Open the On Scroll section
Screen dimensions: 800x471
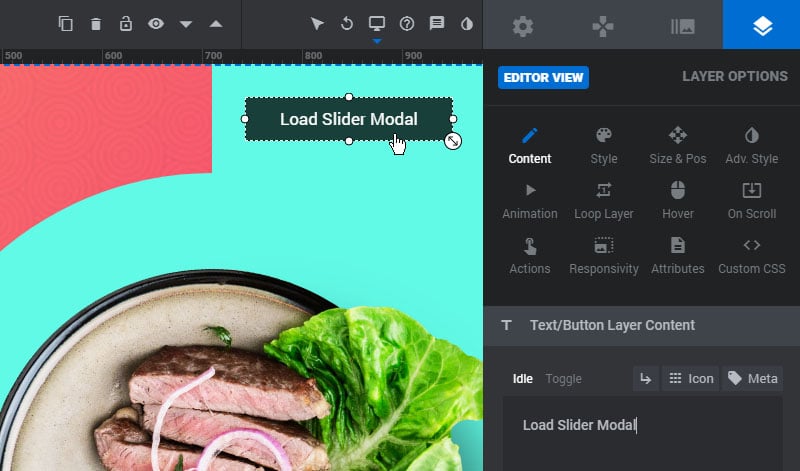[x=752, y=202]
